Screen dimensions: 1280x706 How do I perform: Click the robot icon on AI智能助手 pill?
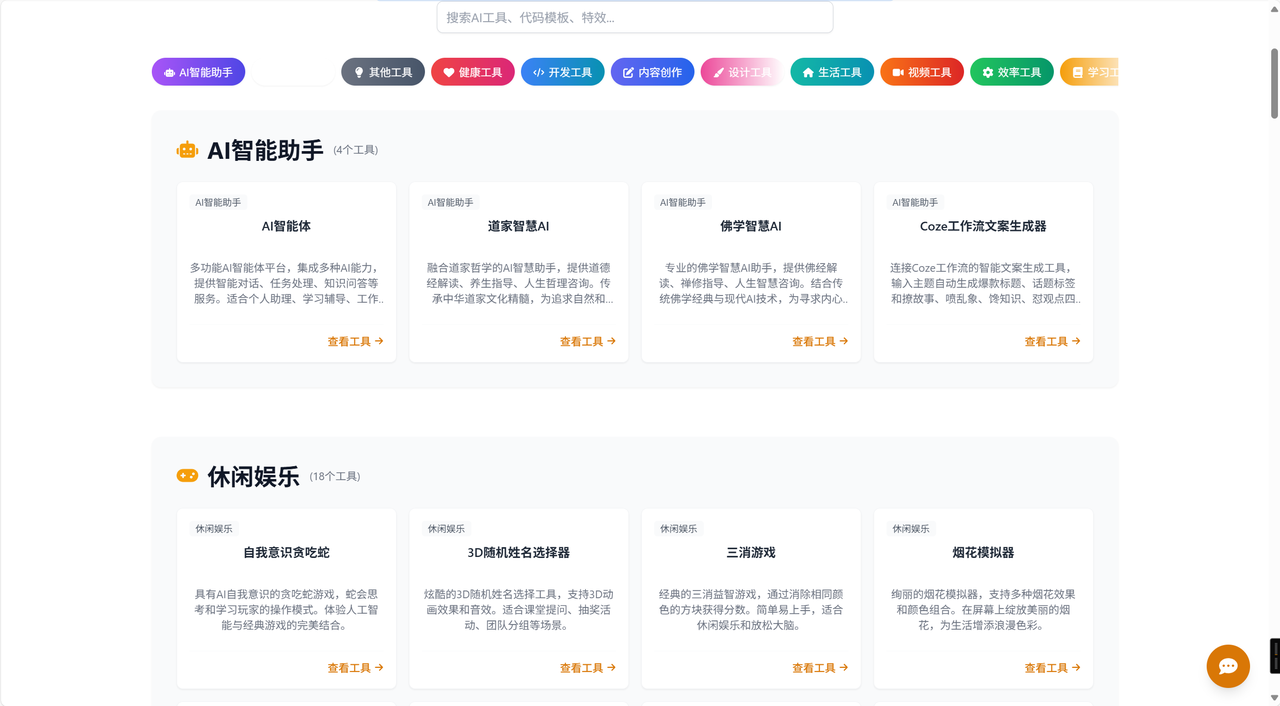pyautogui.click(x=170, y=73)
